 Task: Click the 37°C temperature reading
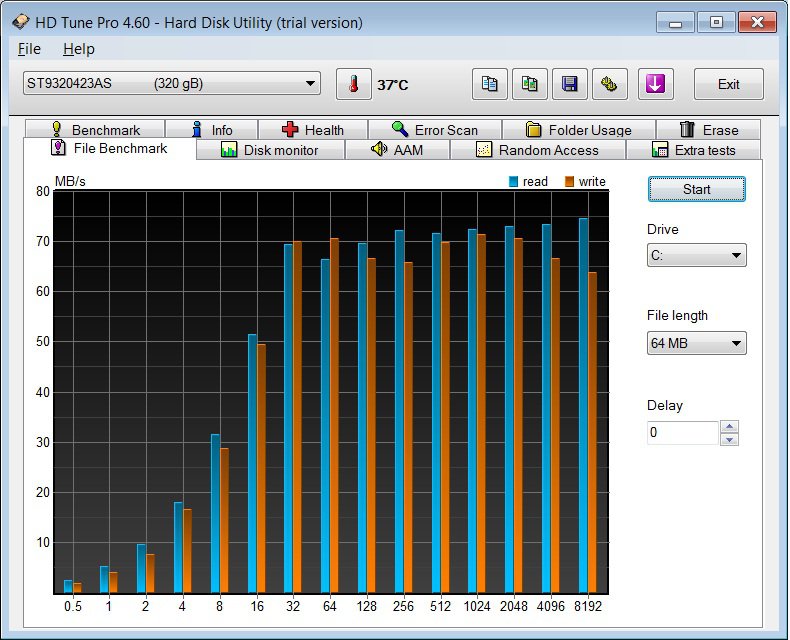coord(393,85)
